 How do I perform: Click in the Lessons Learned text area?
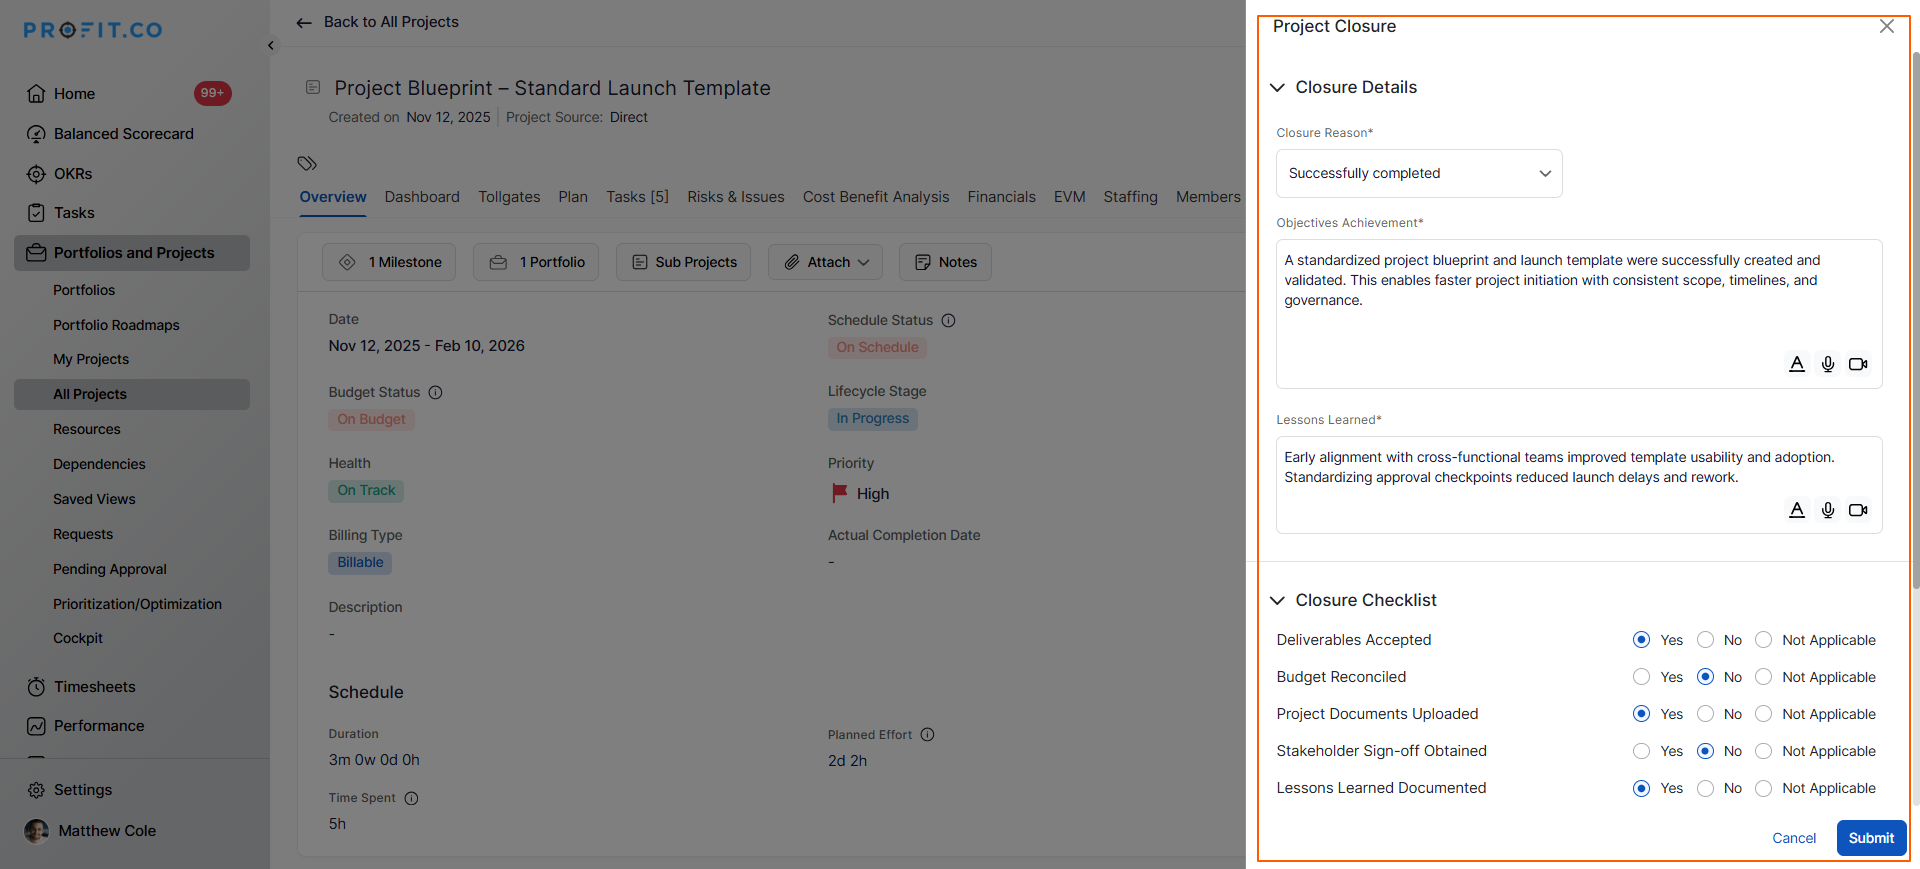click(1579, 485)
